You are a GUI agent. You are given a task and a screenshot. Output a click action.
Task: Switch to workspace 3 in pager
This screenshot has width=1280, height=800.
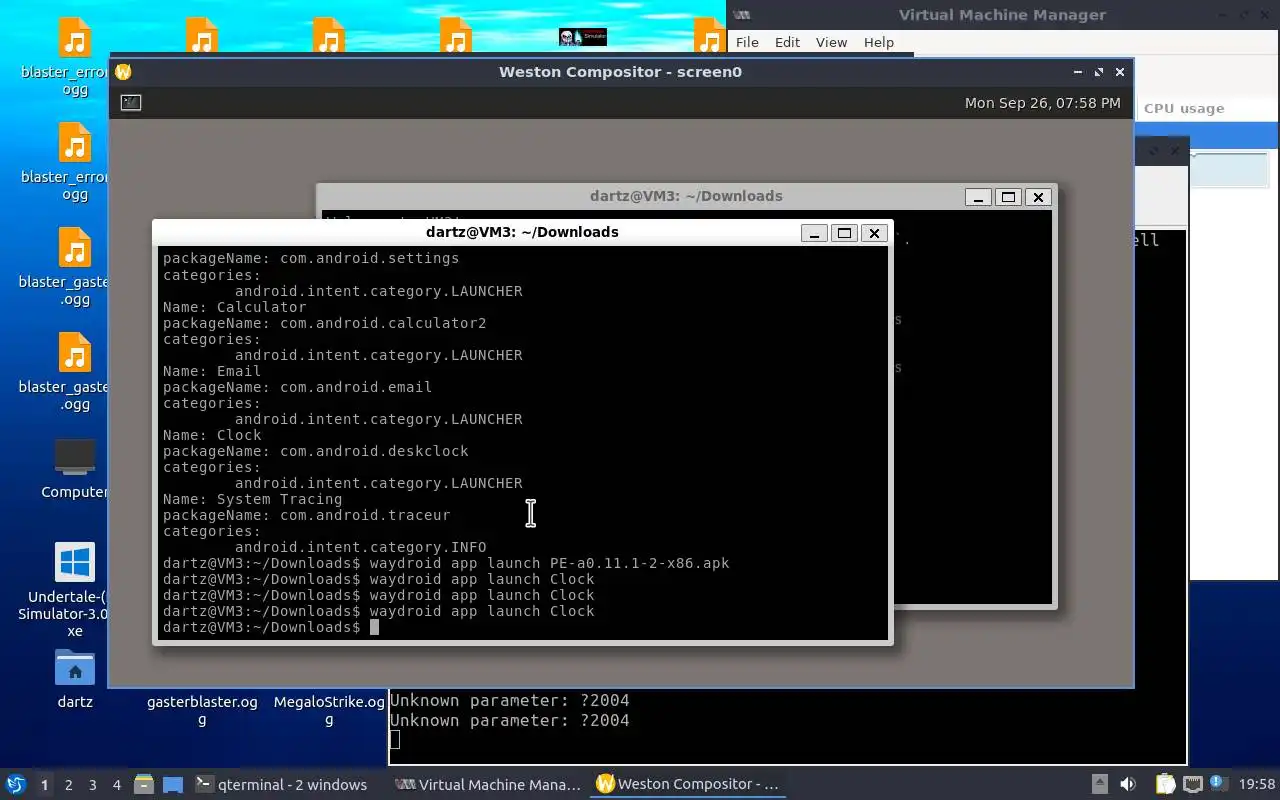click(93, 785)
